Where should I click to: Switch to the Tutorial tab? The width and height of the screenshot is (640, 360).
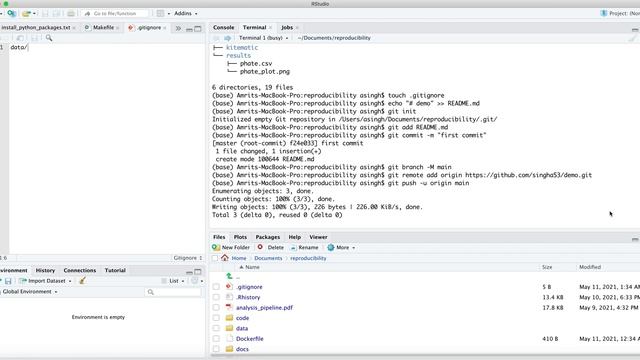[x=115, y=270]
